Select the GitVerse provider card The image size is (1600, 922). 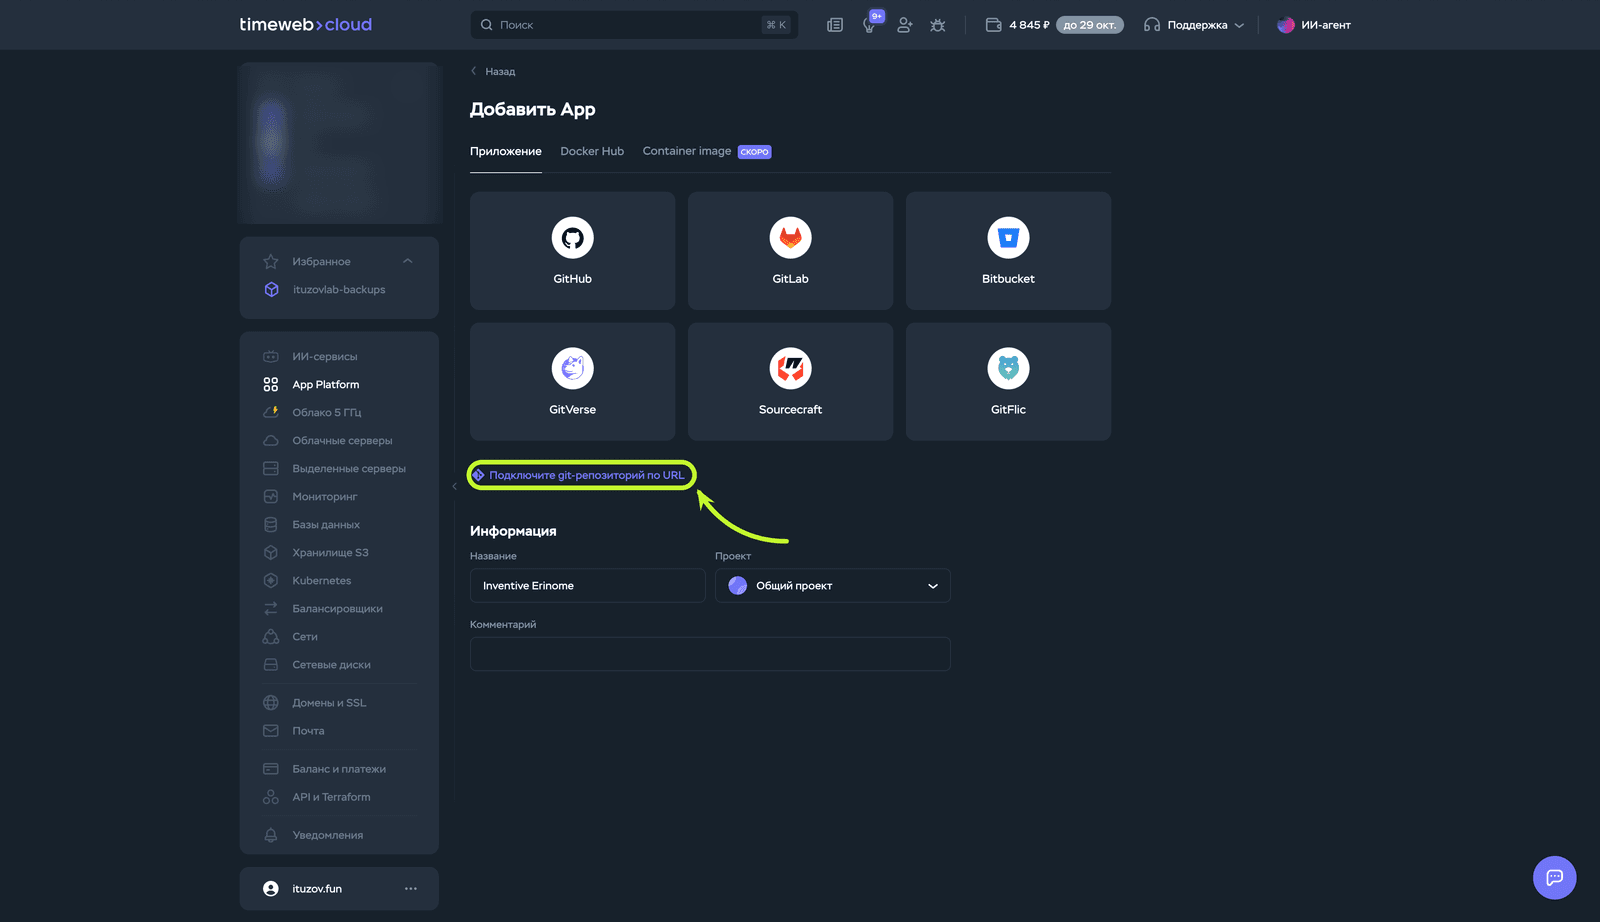pos(572,381)
